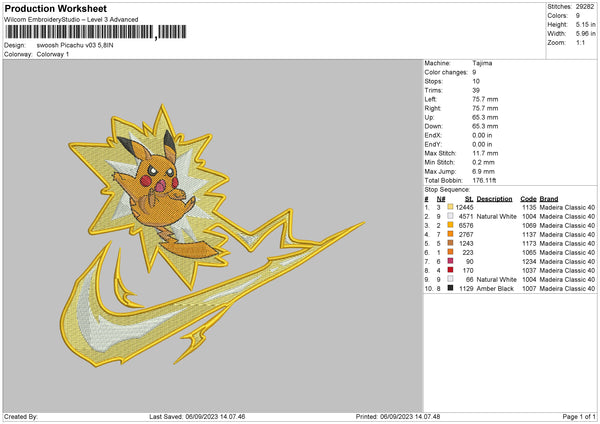Choose the black swatch for Amber Black
600x424 pixels.
coord(450,288)
